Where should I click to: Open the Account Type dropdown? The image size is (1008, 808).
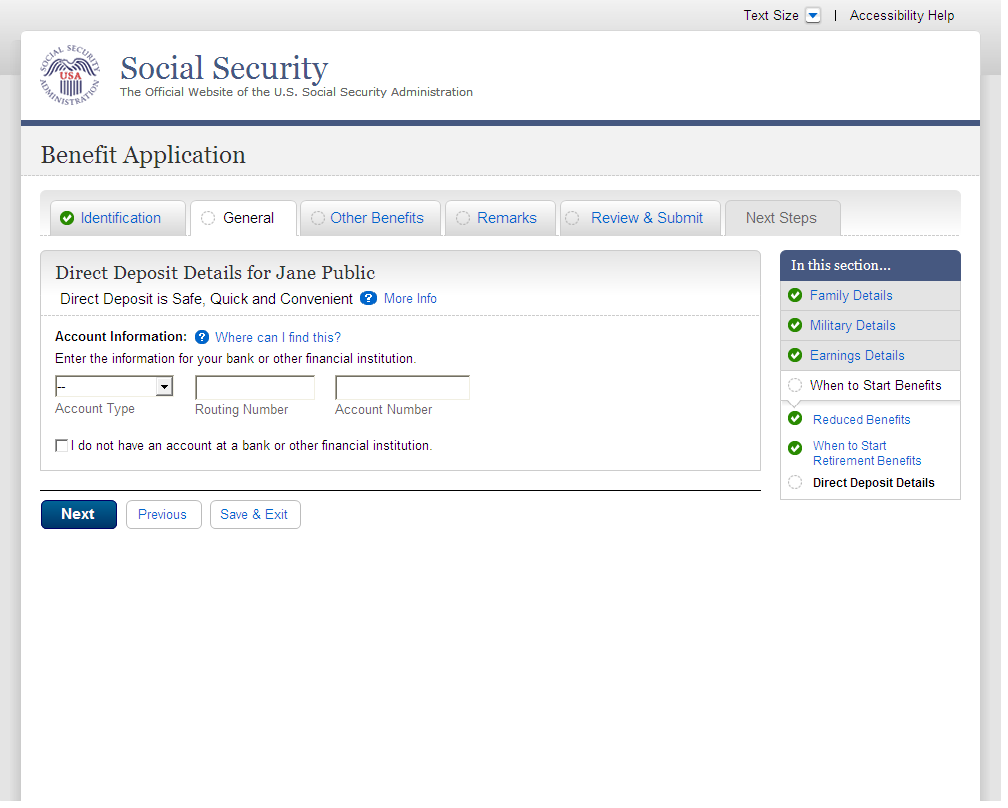(114, 387)
